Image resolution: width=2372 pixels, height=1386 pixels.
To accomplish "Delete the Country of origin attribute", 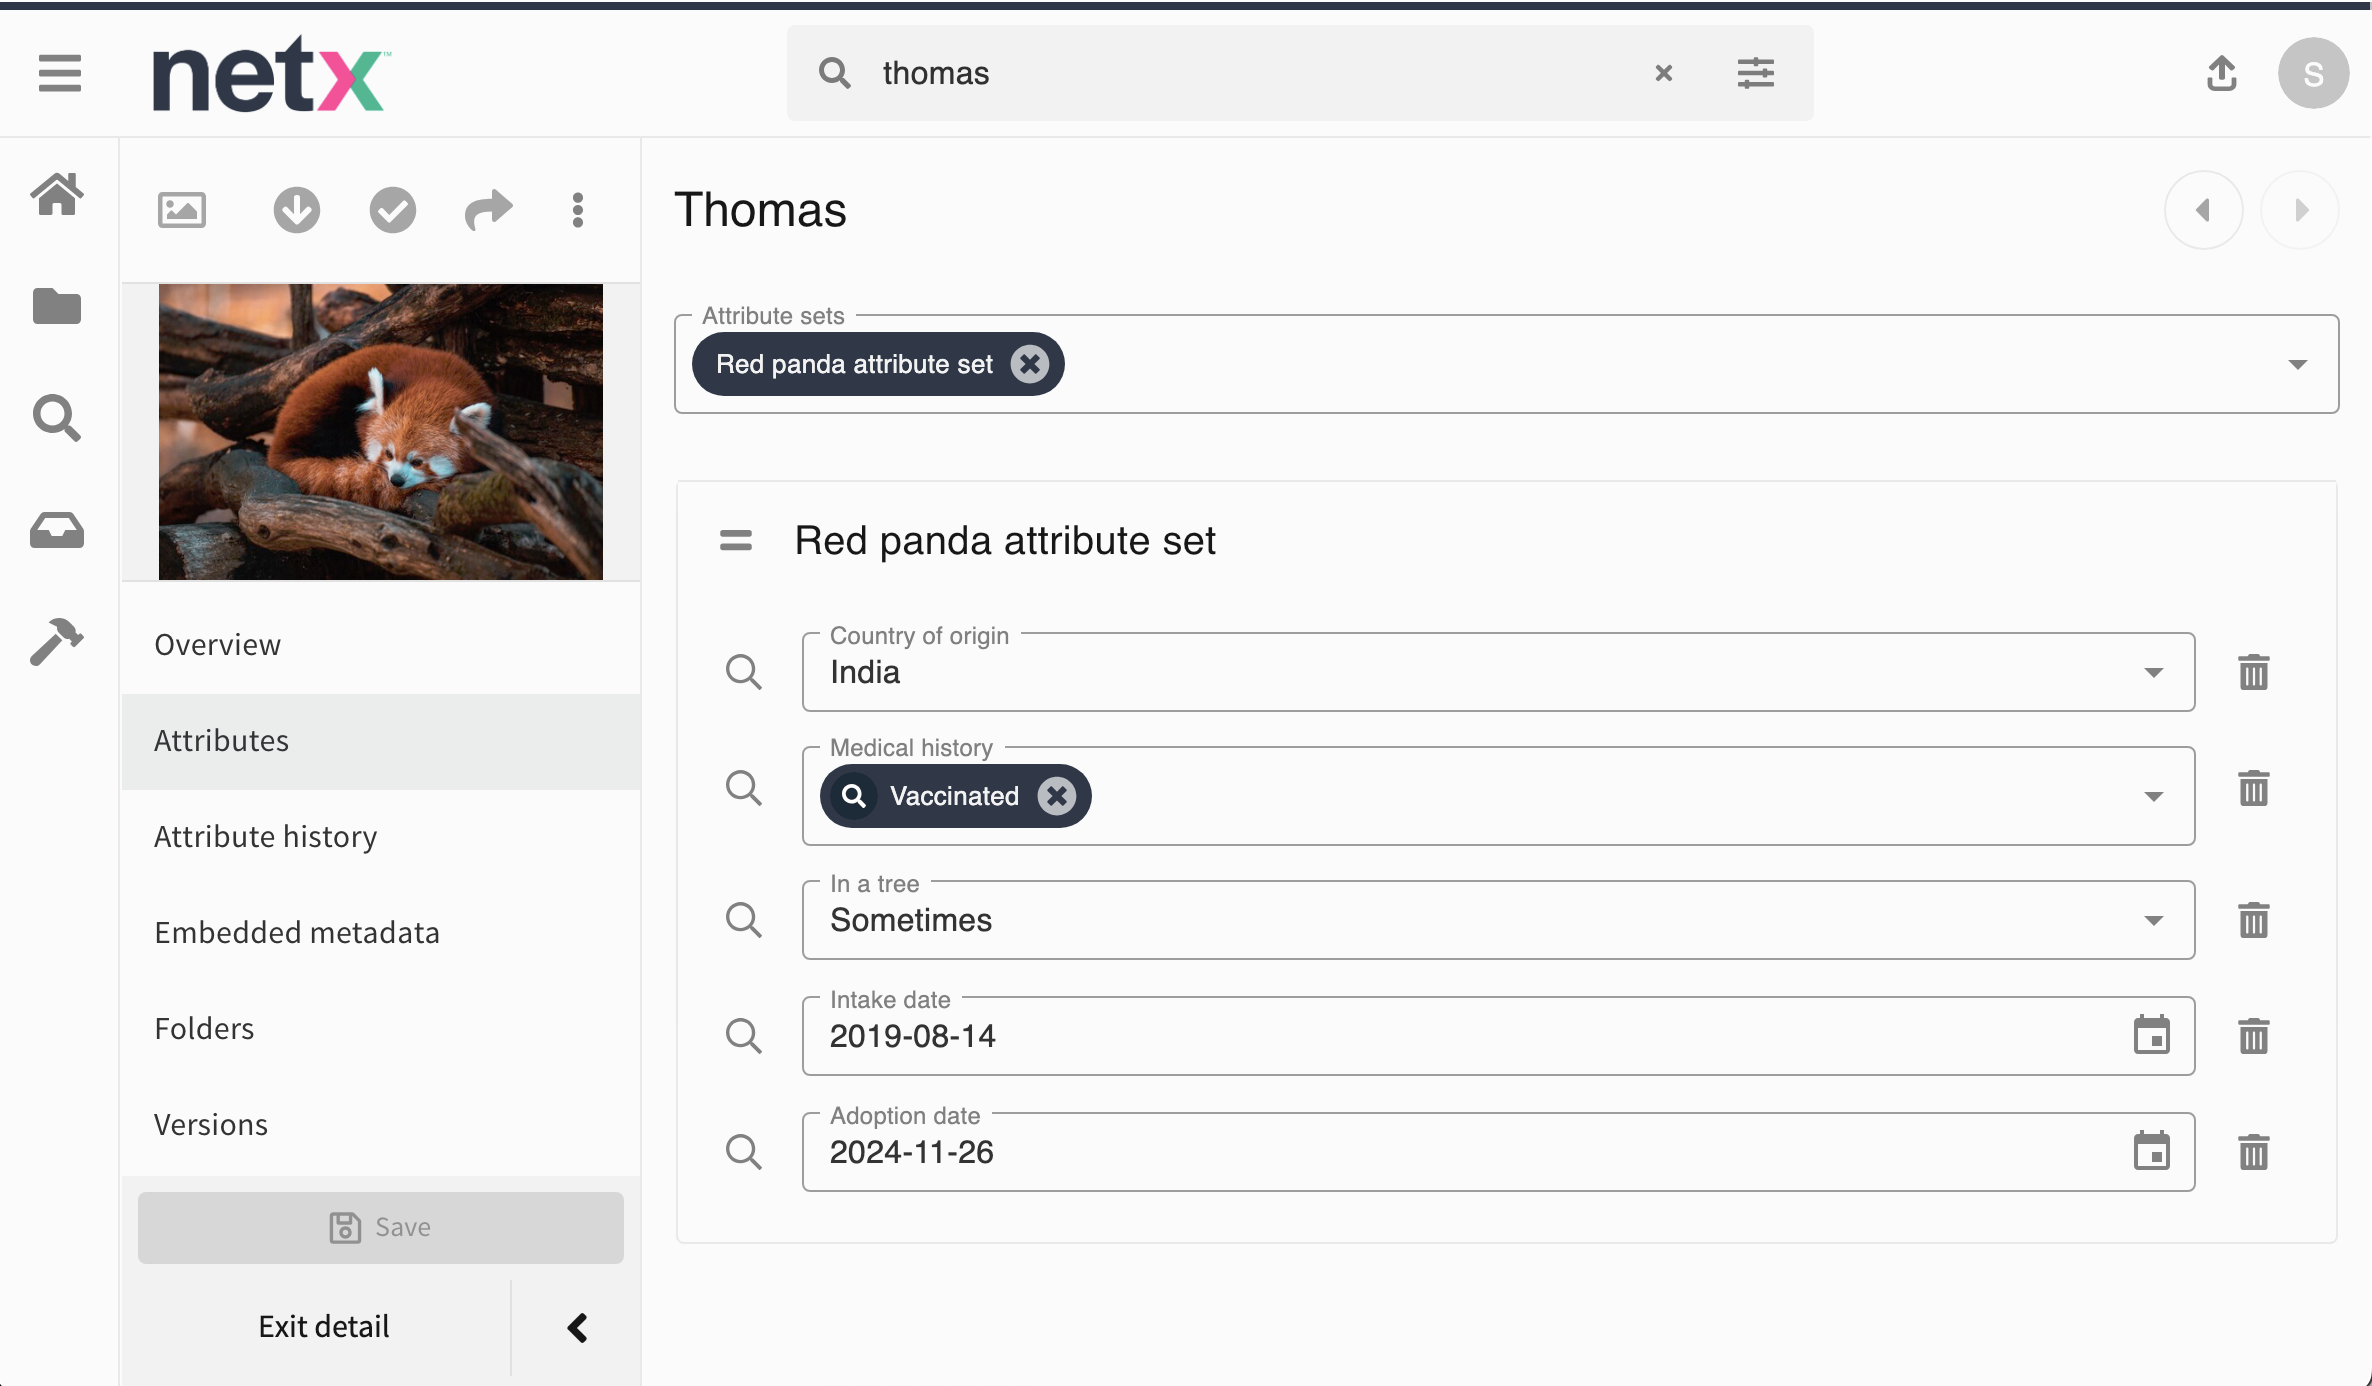I will [x=2253, y=672].
